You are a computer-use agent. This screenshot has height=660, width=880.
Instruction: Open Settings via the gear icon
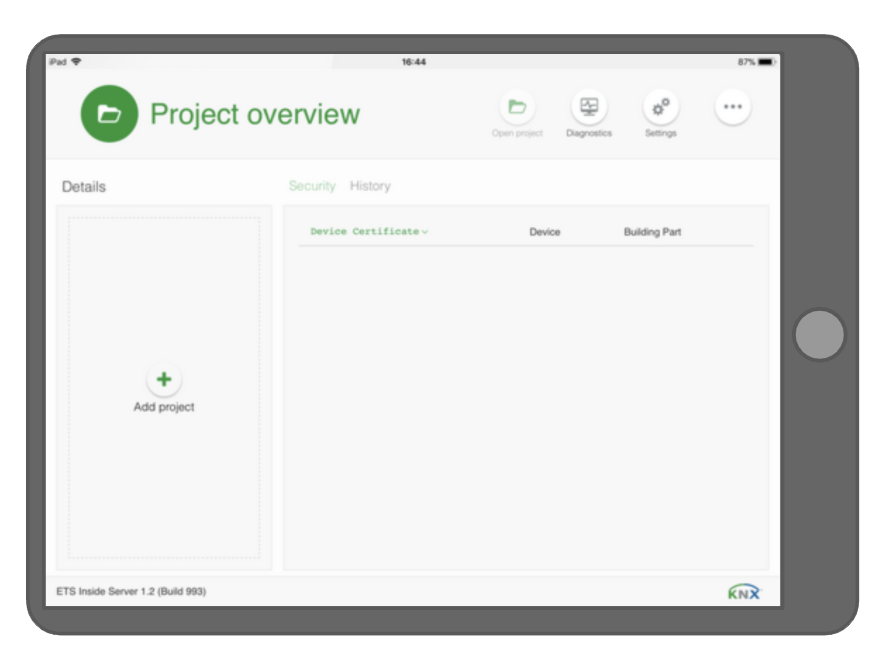point(659,105)
